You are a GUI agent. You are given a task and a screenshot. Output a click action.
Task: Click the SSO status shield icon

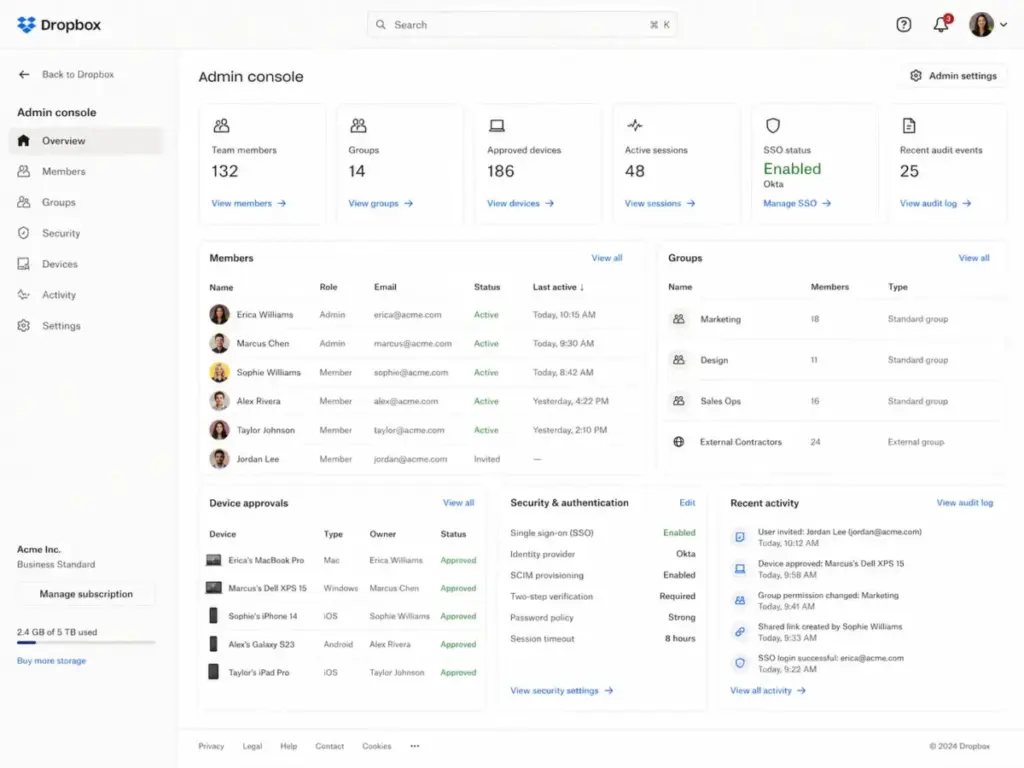tap(773, 125)
